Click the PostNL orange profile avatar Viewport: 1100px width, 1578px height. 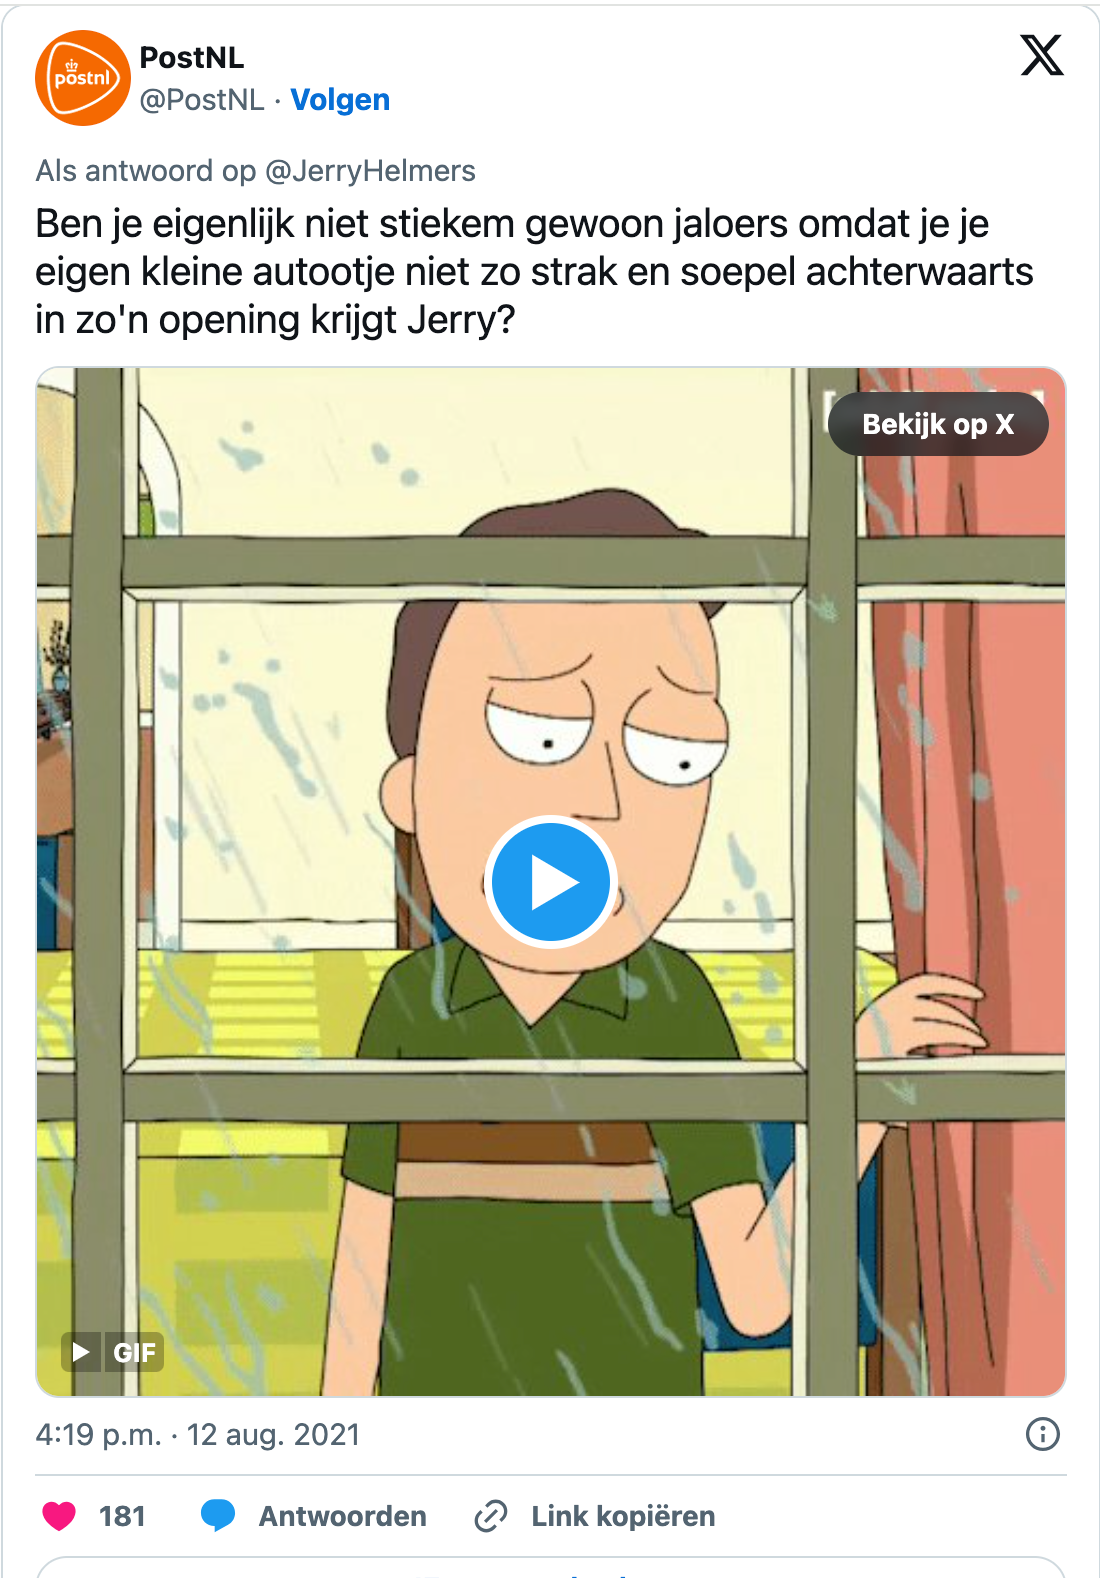tap(83, 78)
